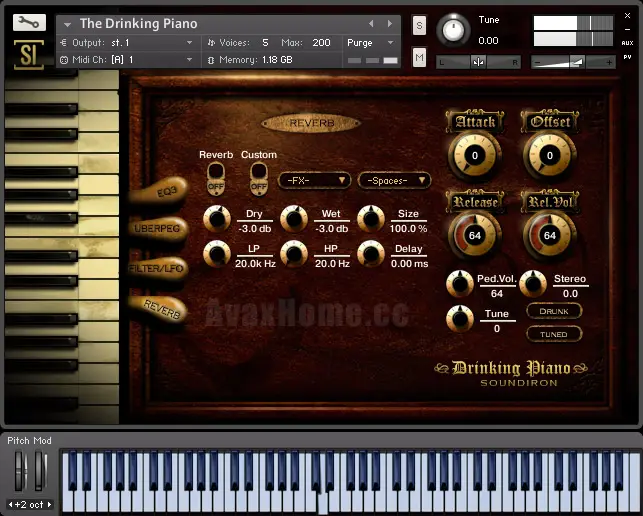Click the Midi Ch icon
The image size is (643, 516).
point(64,60)
